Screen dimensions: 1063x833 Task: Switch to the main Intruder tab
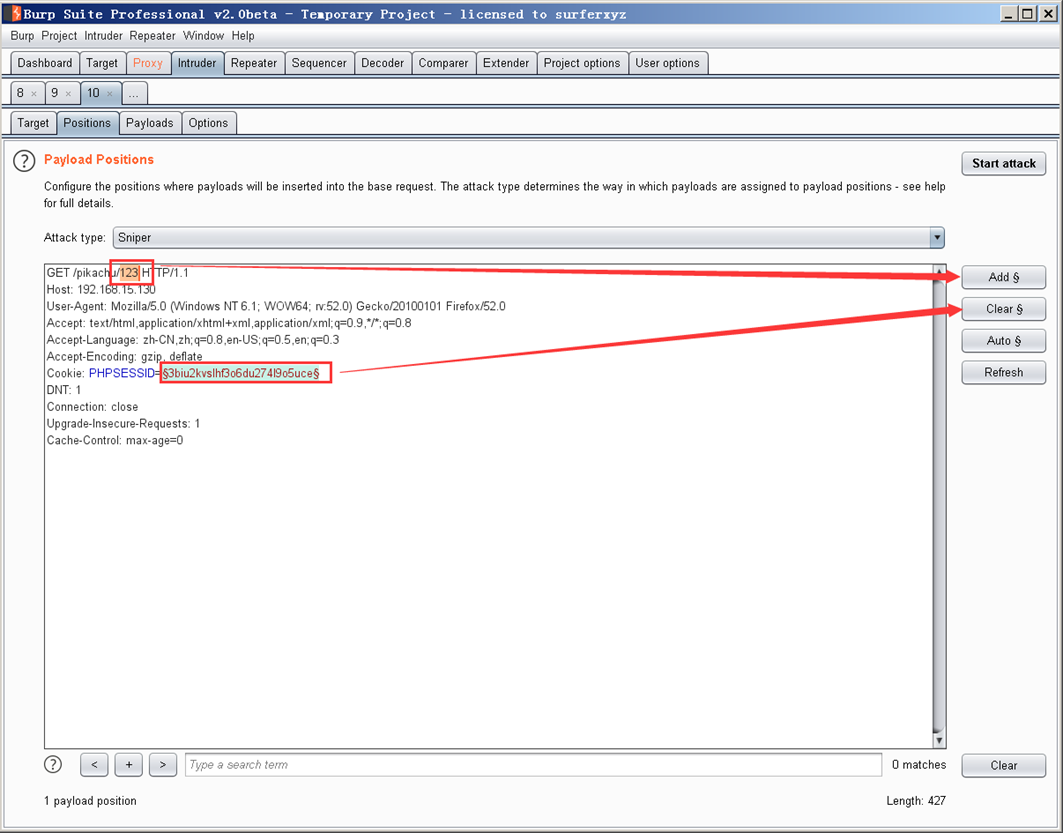(x=197, y=63)
